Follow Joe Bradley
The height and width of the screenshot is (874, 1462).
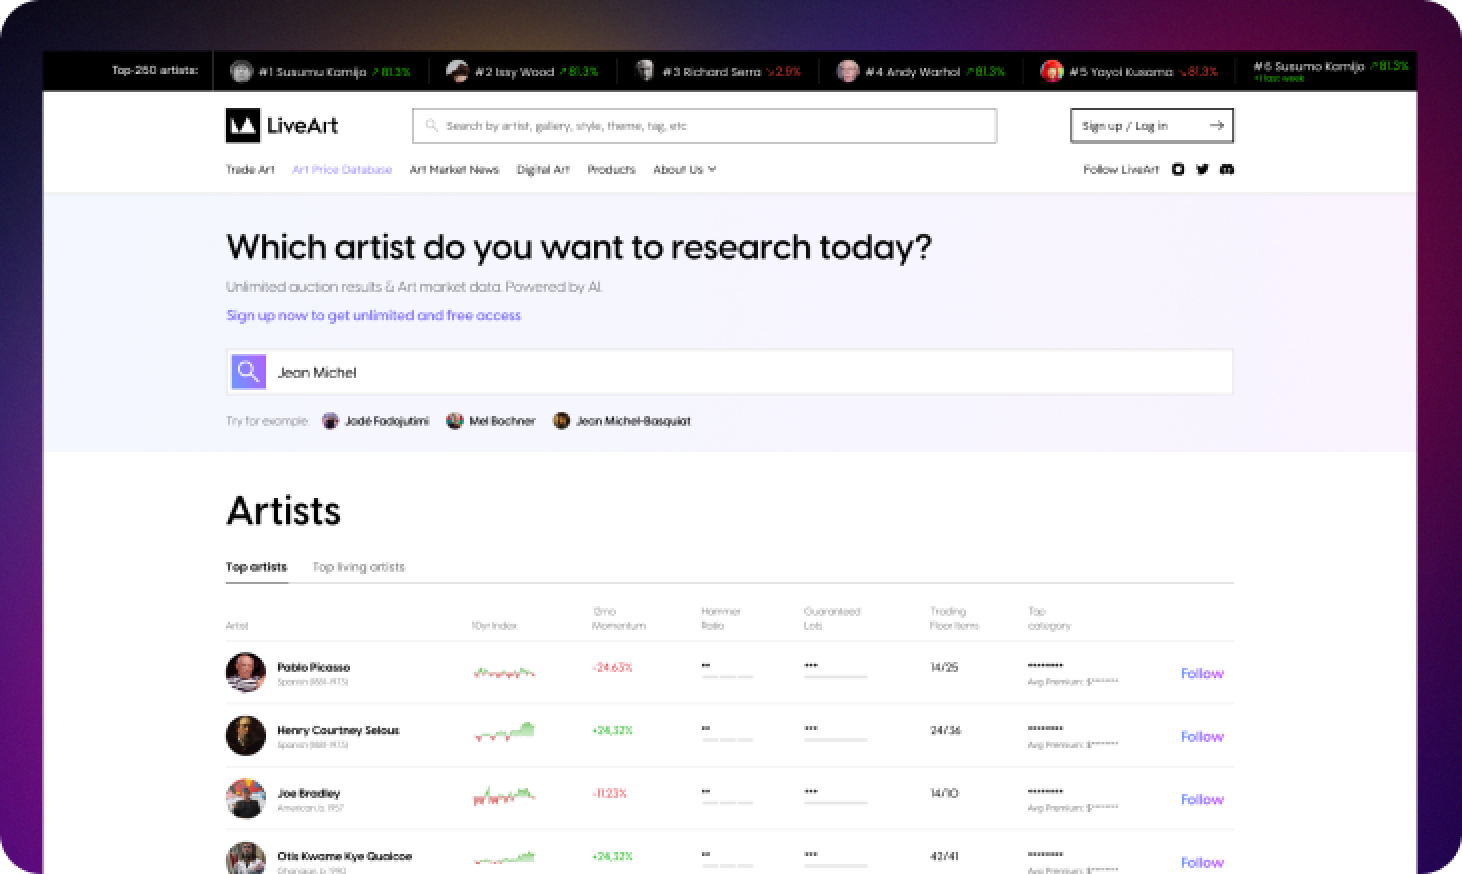click(1202, 799)
